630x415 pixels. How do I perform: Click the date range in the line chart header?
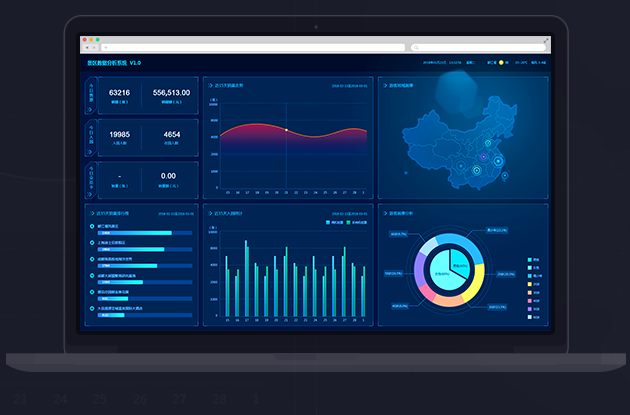(350, 86)
